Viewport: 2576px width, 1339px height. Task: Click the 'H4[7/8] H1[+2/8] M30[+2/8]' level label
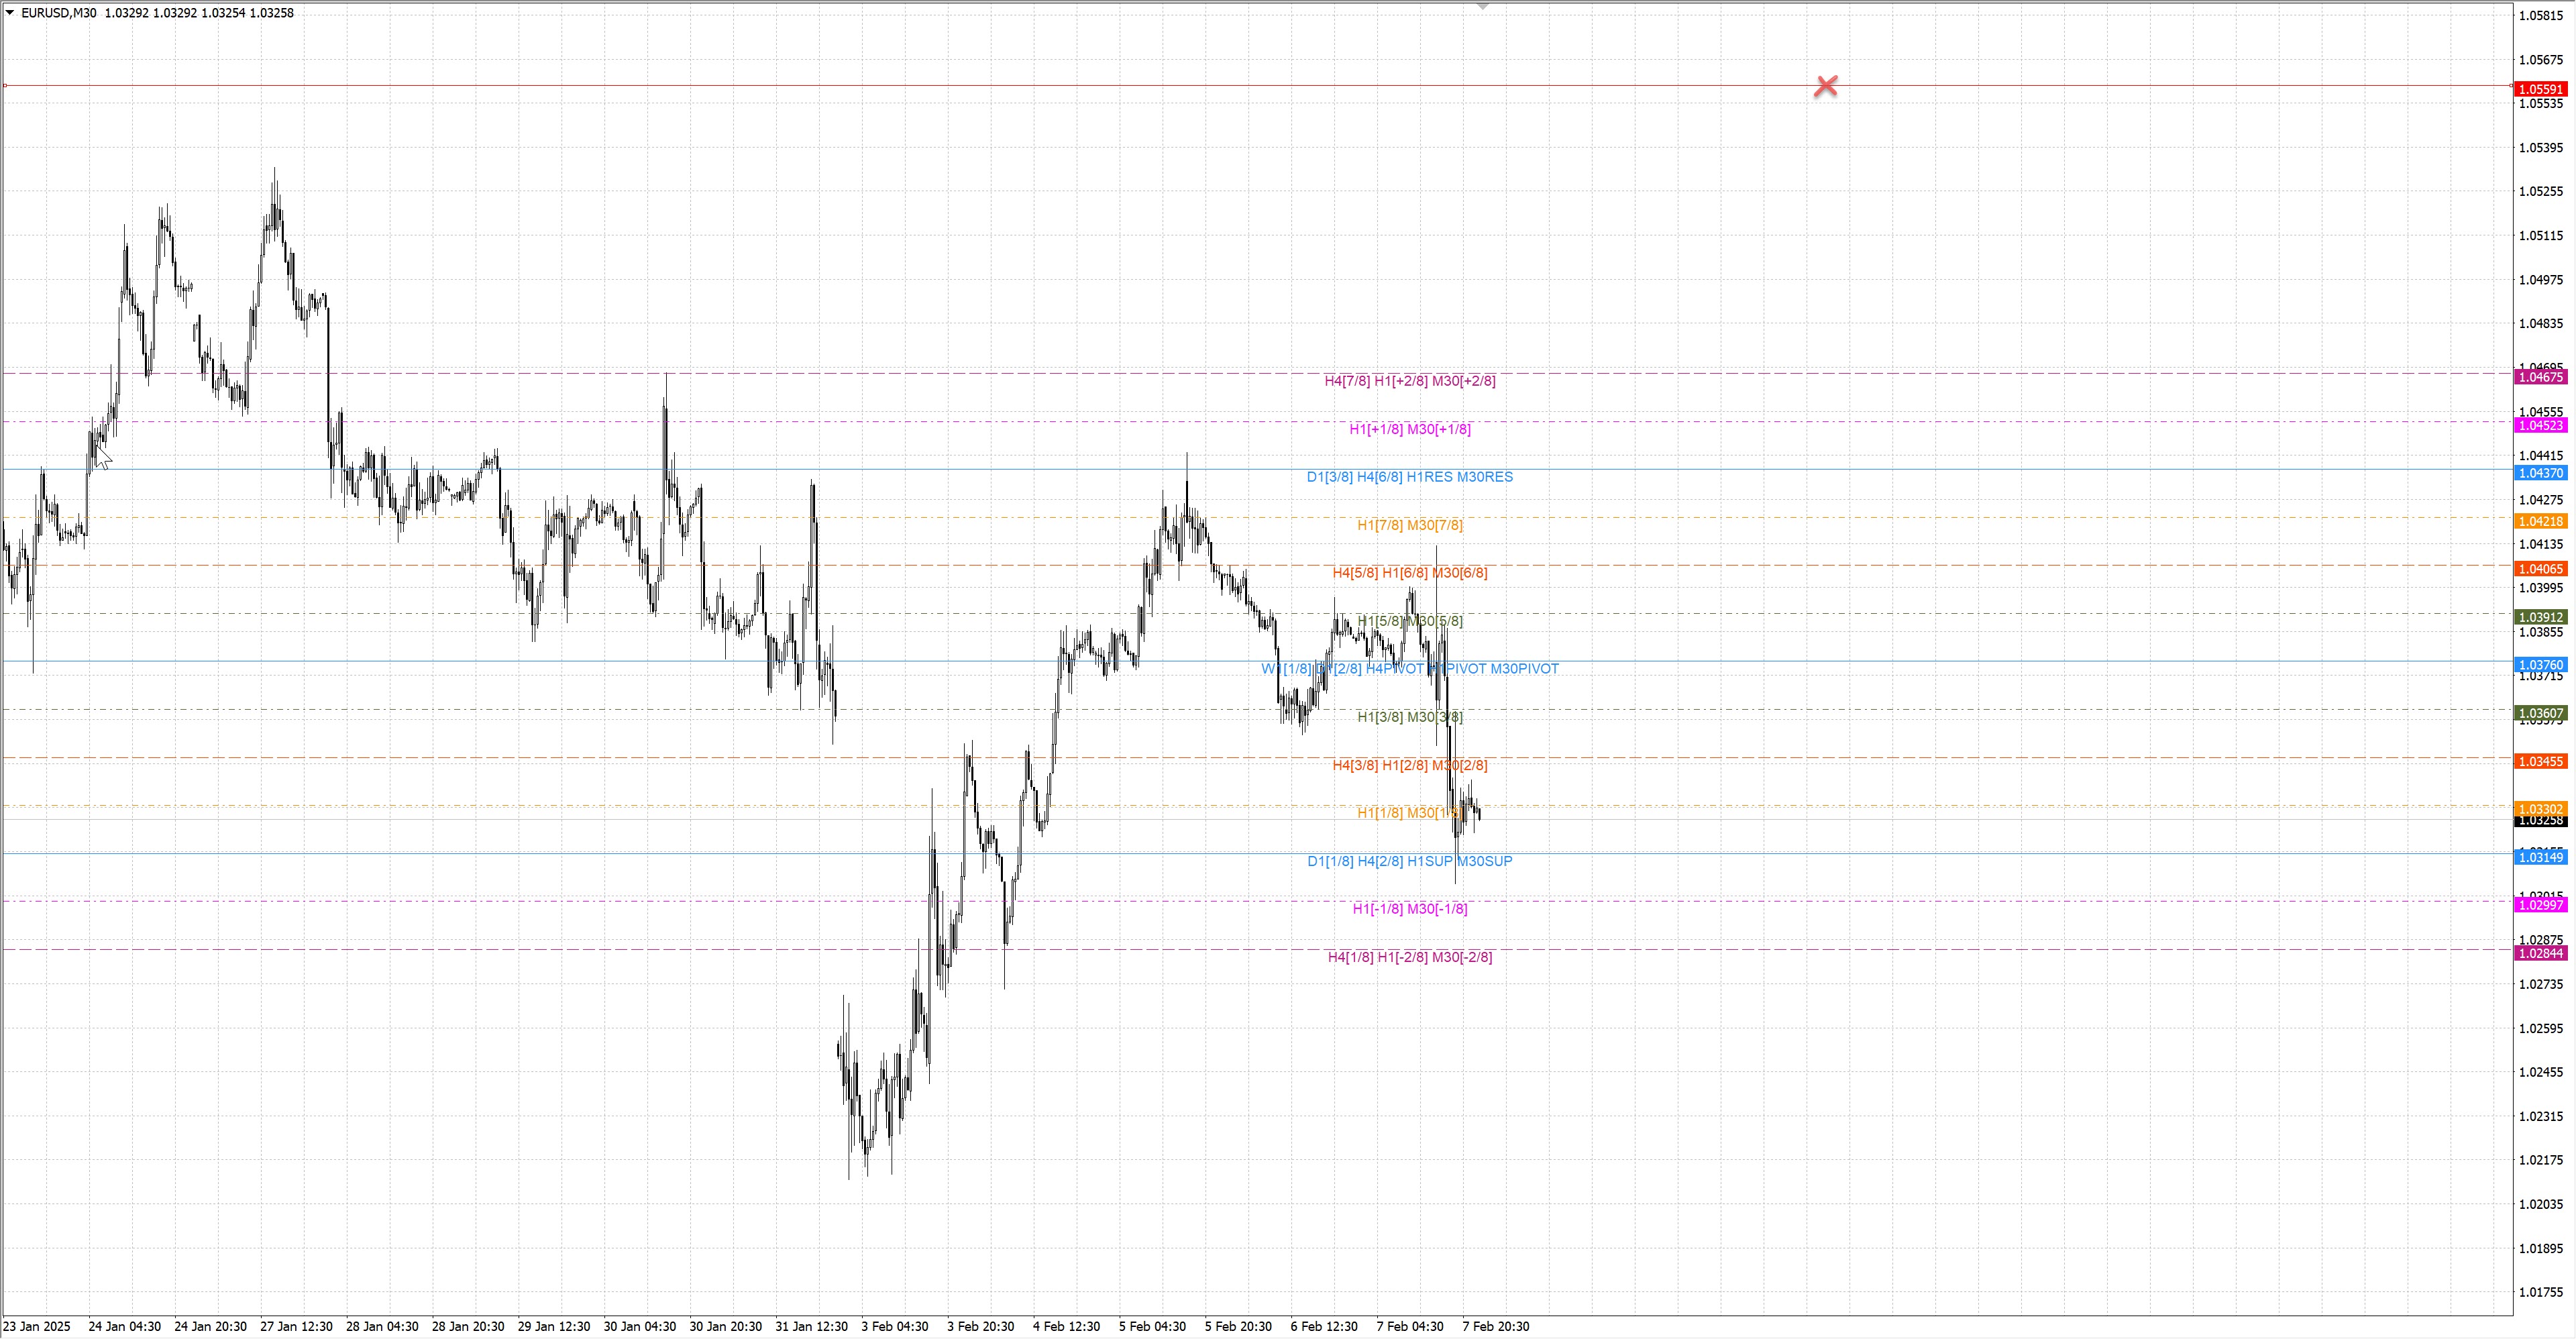(1409, 381)
